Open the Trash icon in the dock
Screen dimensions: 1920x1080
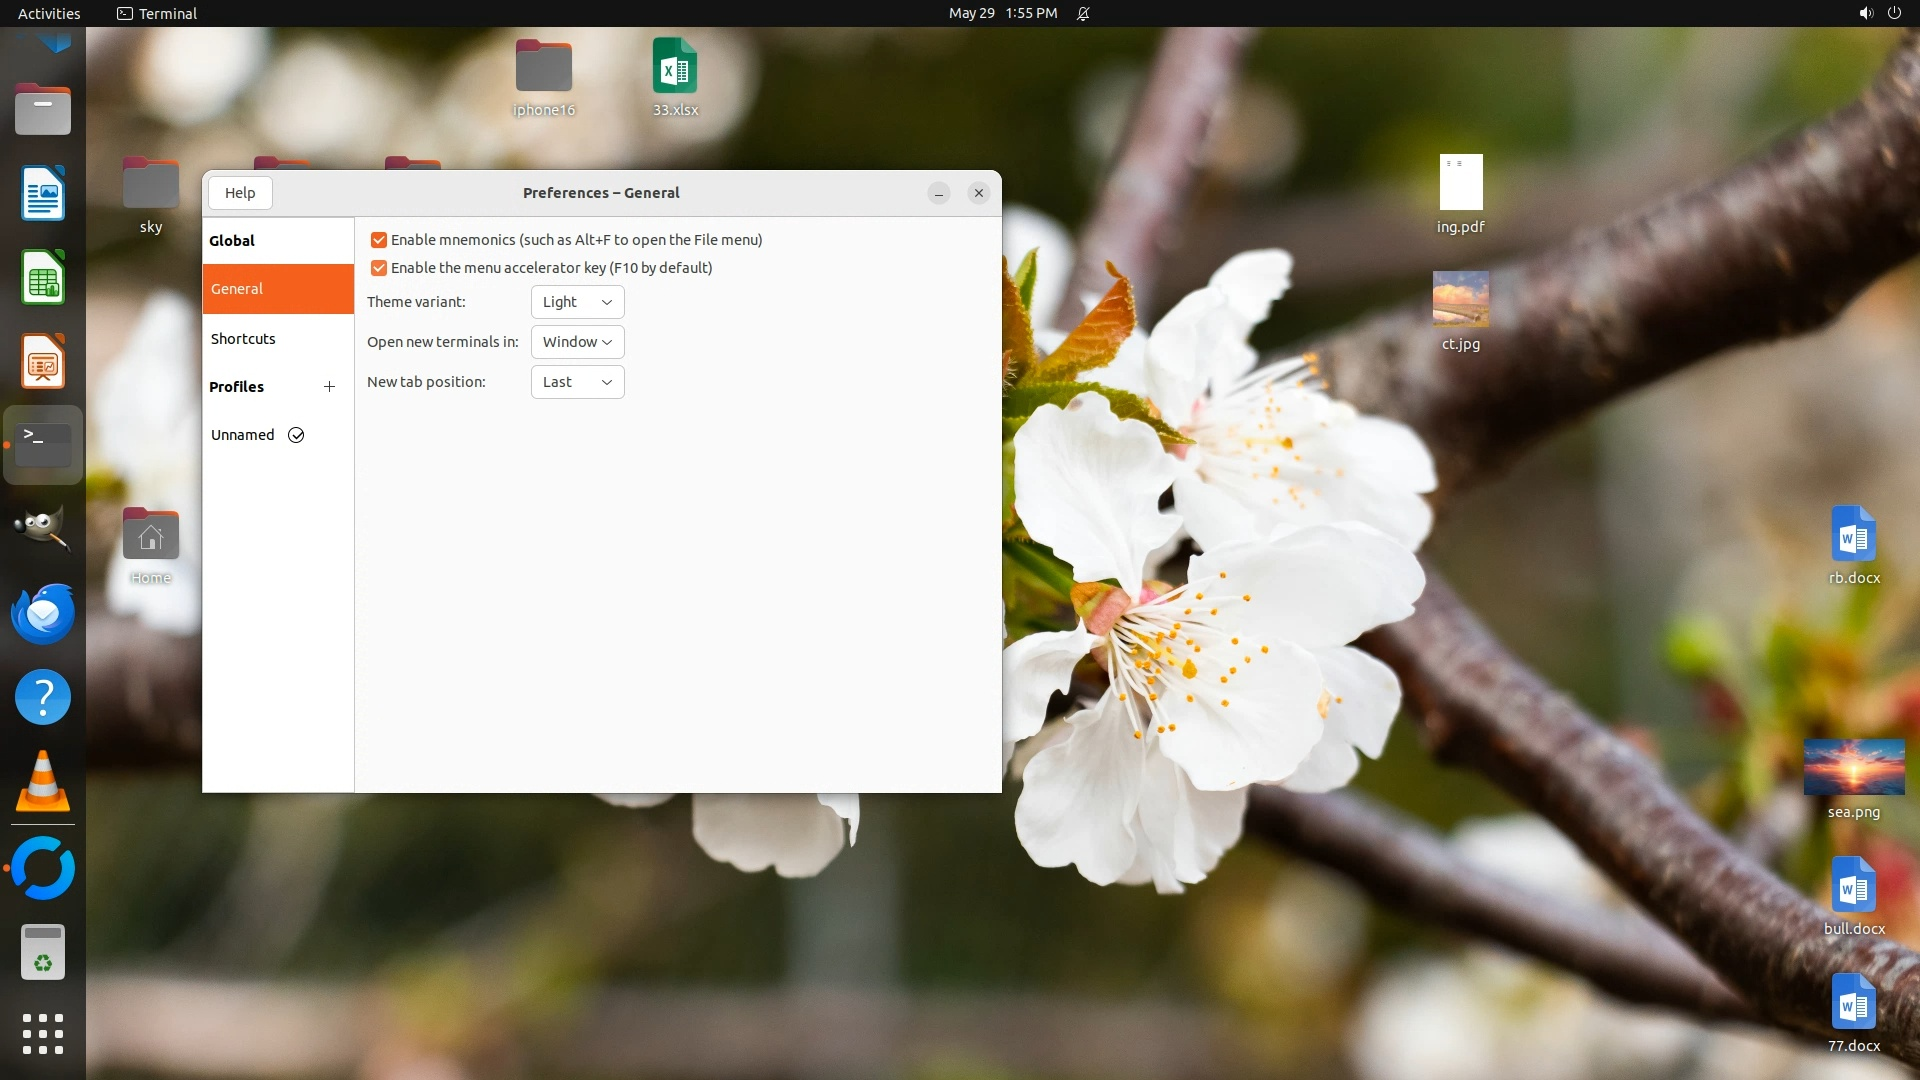[43, 951]
